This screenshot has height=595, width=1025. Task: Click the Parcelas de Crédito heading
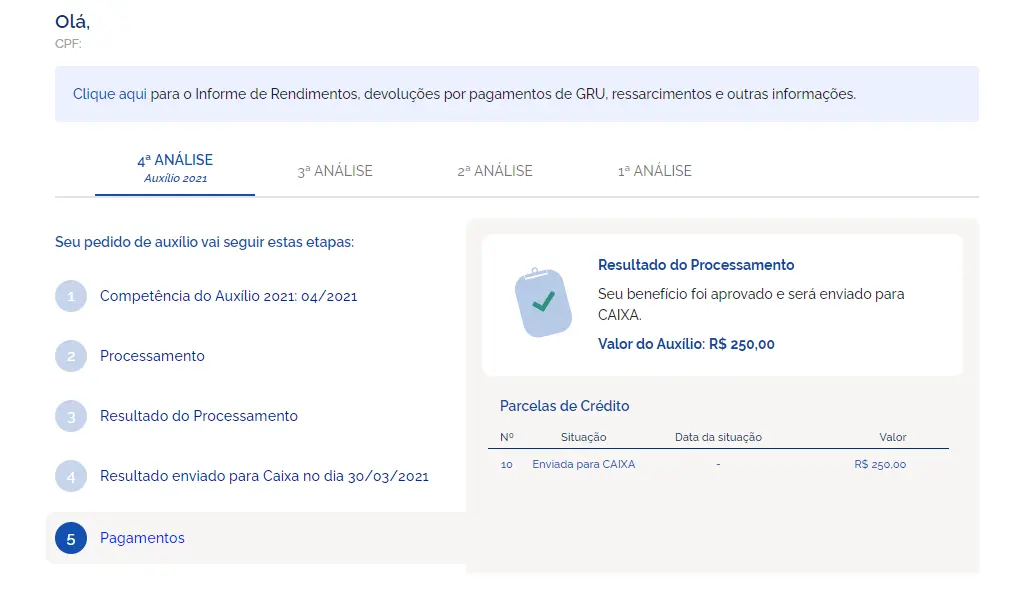tap(564, 406)
